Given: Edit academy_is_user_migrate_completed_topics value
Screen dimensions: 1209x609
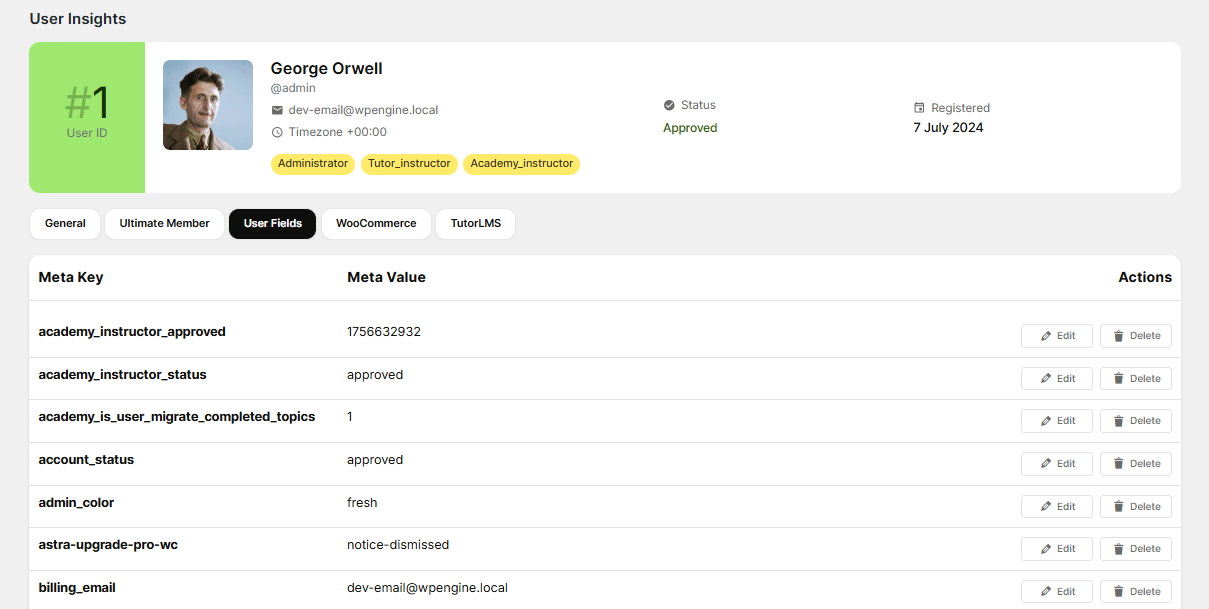Looking at the screenshot, I should [1057, 421].
